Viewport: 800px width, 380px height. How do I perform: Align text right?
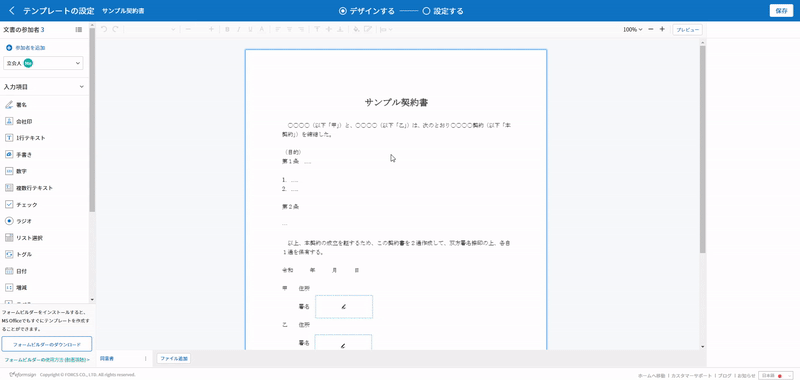(x=301, y=29)
